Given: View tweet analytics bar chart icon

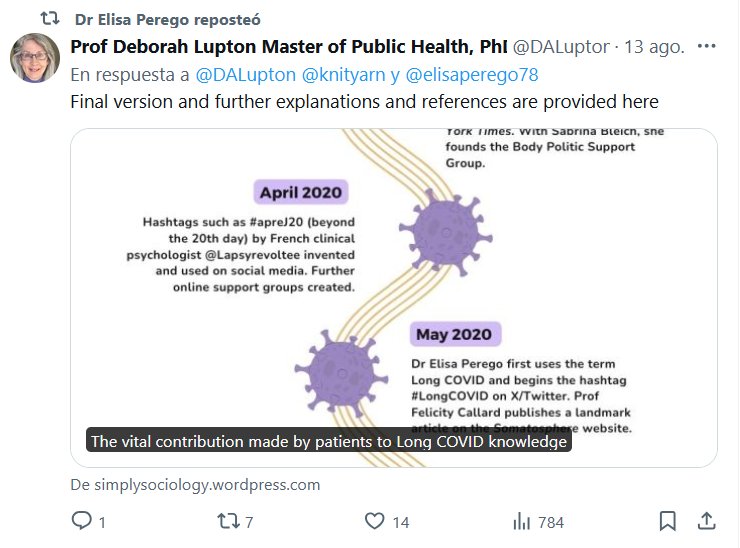Looking at the screenshot, I should (x=521, y=521).
